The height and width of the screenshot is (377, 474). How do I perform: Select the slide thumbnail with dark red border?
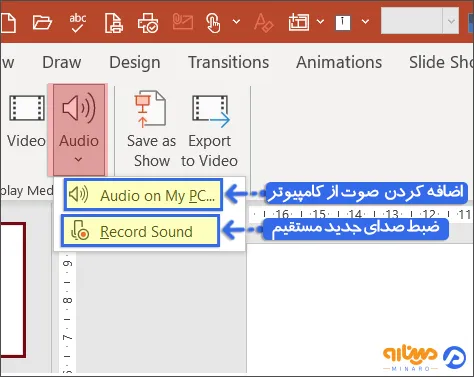pos(12,290)
